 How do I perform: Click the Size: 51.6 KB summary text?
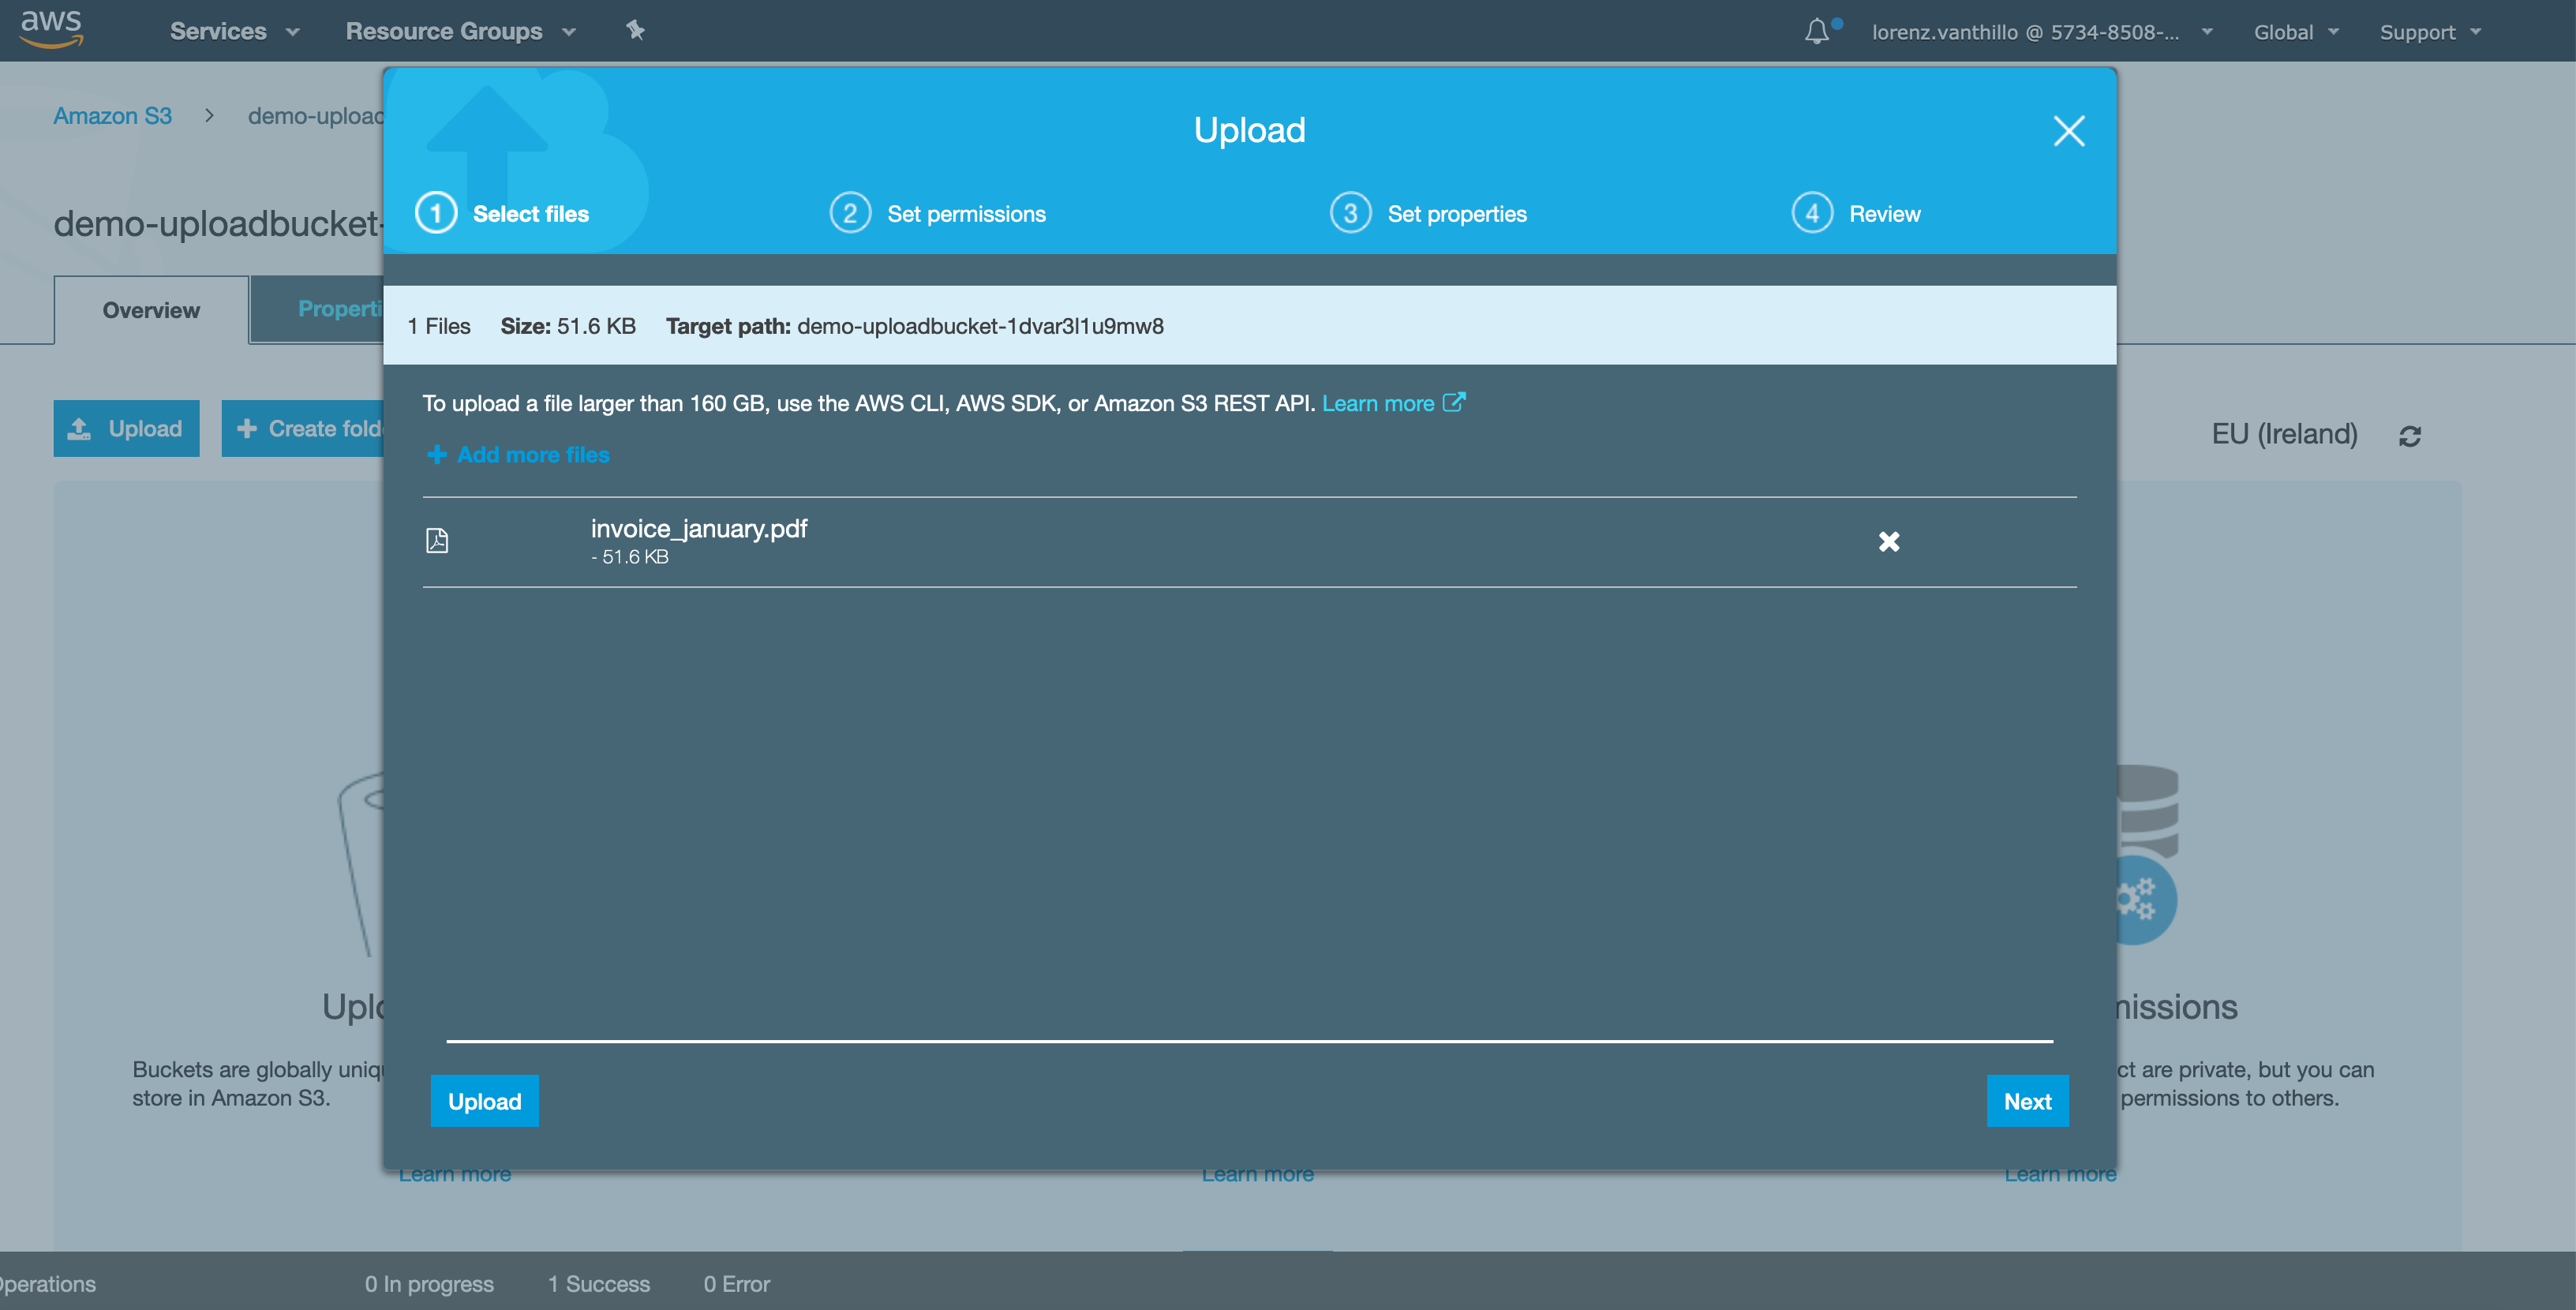[568, 326]
